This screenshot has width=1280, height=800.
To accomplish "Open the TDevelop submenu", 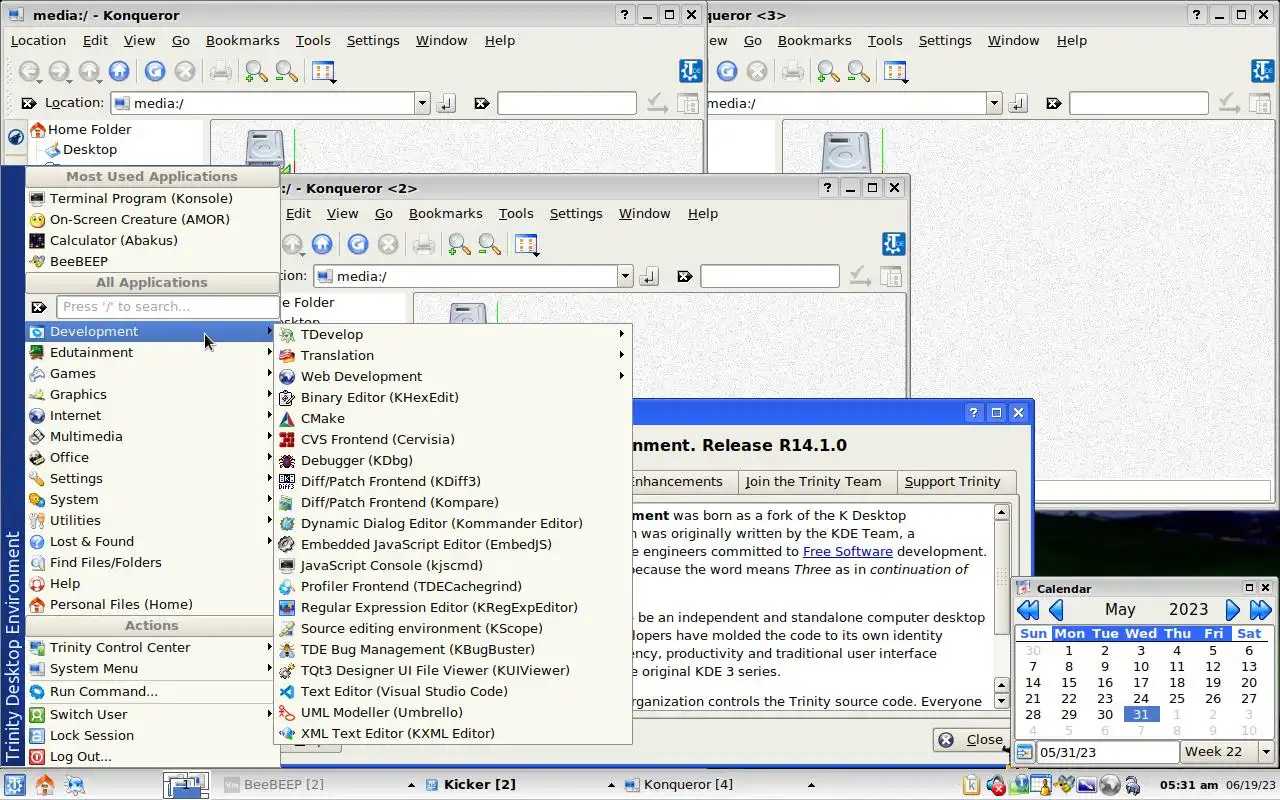I will pyautogui.click(x=453, y=334).
